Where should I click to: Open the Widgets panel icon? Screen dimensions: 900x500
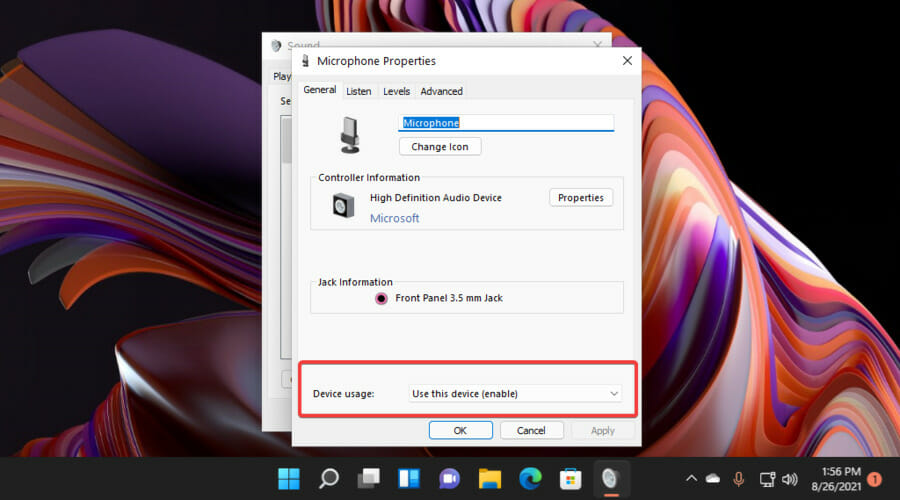409,478
